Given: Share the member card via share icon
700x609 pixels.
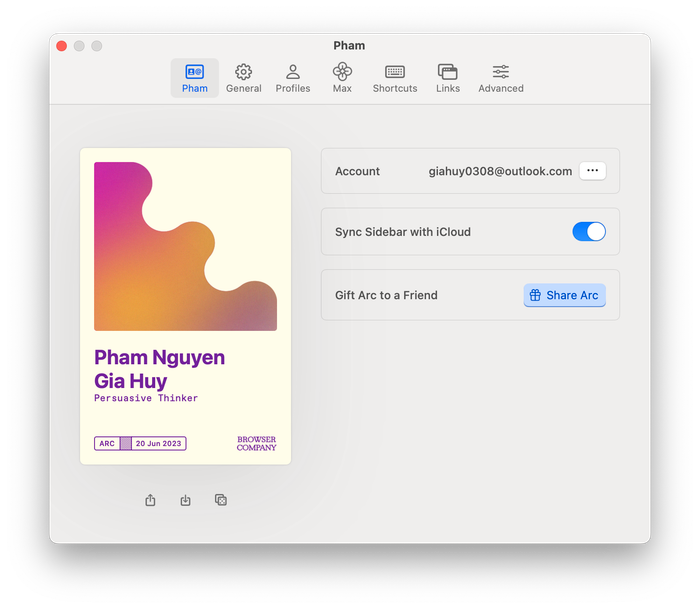Looking at the screenshot, I should click(150, 500).
